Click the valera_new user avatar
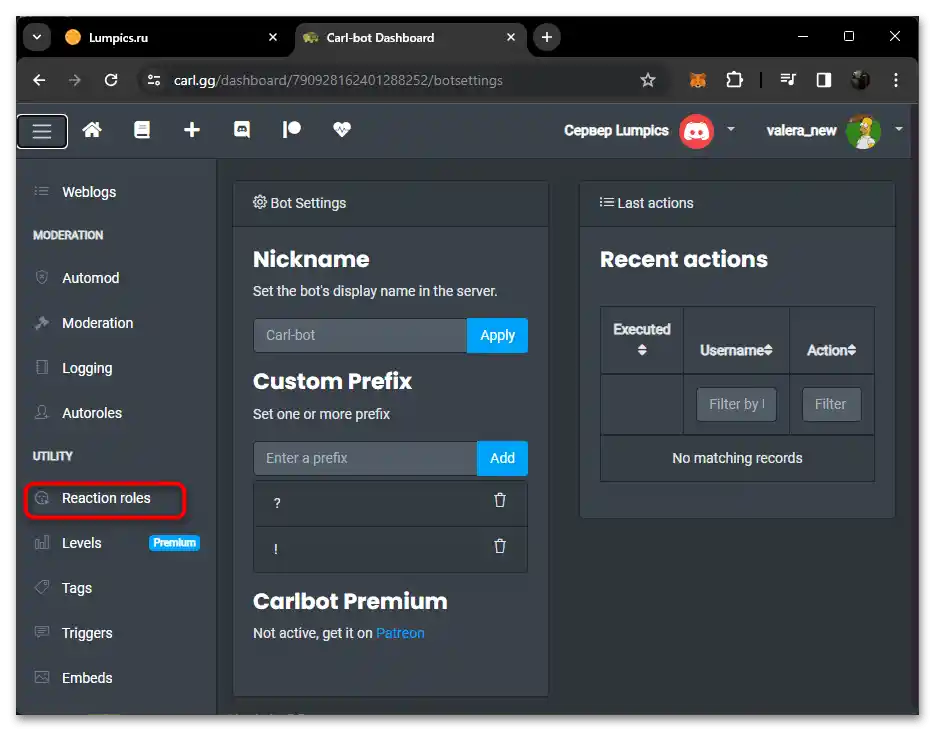 (x=863, y=131)
